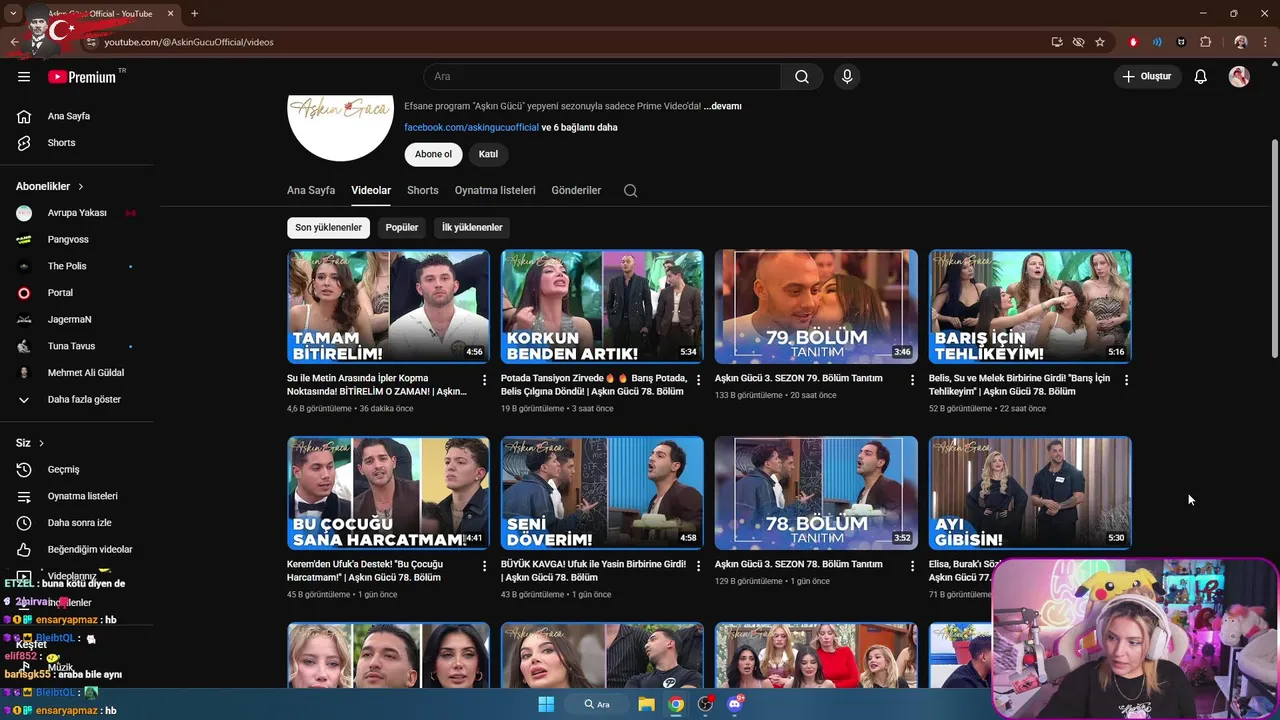The height and width of the screenshot is (720, 1280).
Task: Click the browser address bar URL
Action: tap(189, 42)
